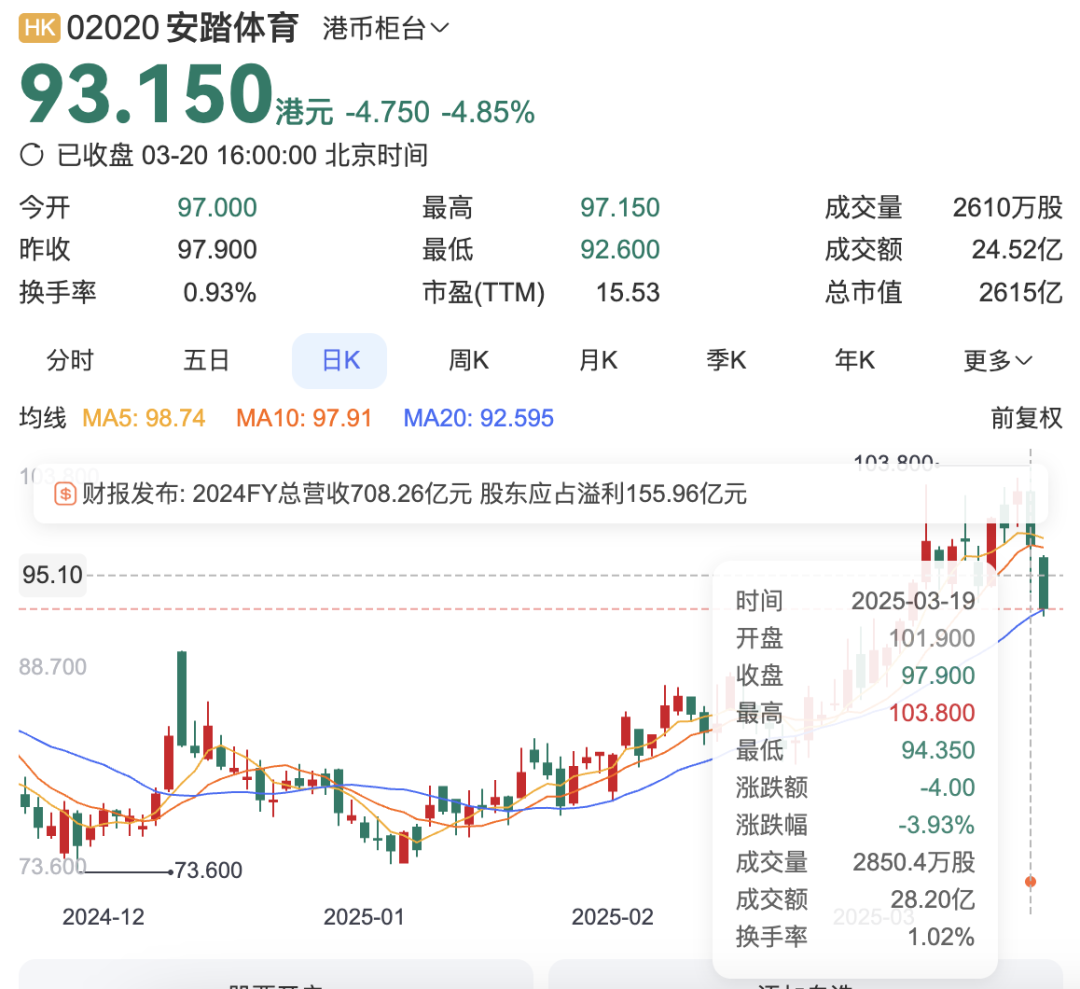Toggle the MA5 moving average indicator

pyautogui.click(x=144, y=418)
